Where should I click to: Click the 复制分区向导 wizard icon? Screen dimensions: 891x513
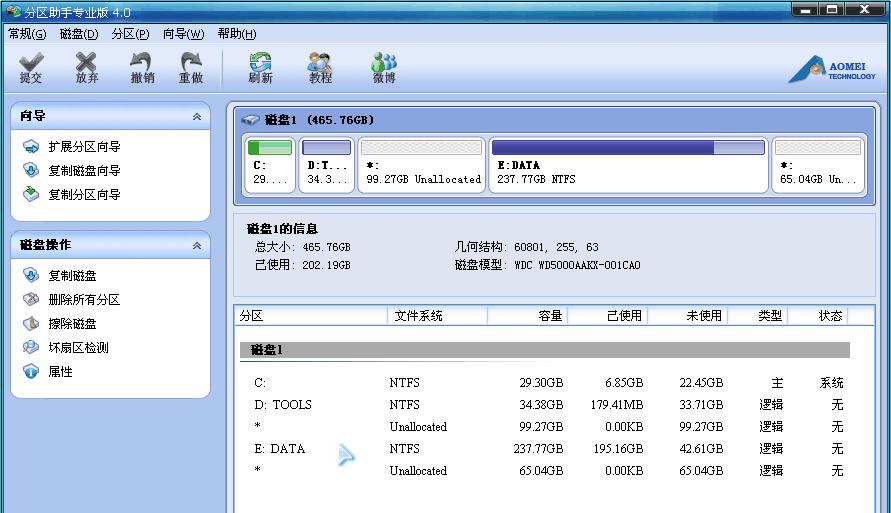(x=31, y=194)
